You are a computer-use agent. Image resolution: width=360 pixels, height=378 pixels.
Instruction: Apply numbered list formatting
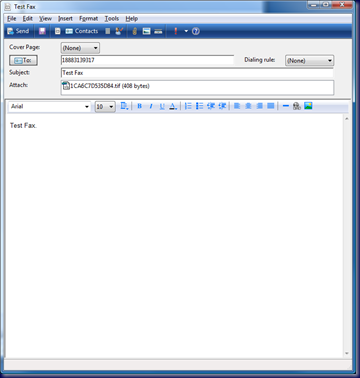(x=188, y=106)
